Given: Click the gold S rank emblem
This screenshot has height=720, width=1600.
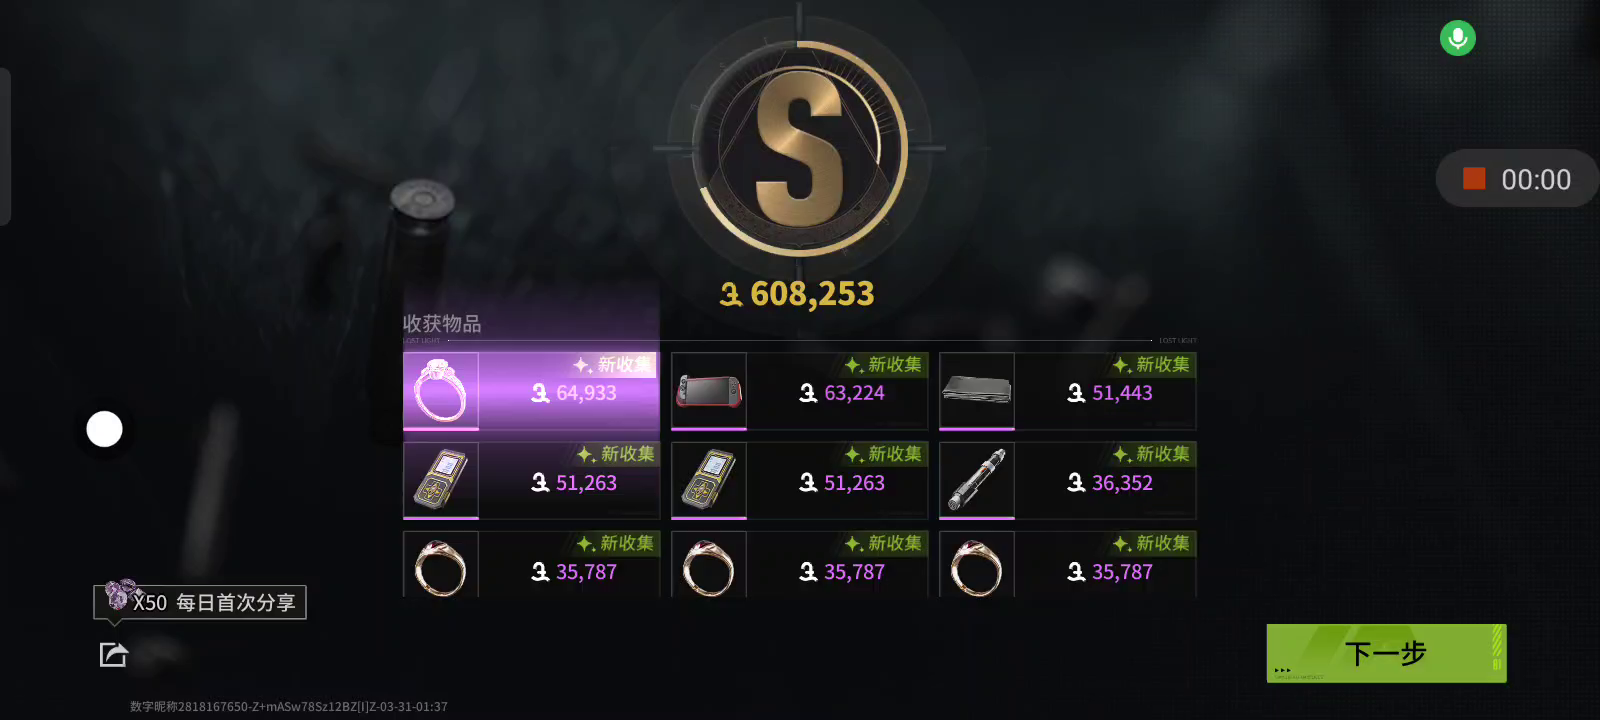Looking at the screenshot, I should point(799,149).
